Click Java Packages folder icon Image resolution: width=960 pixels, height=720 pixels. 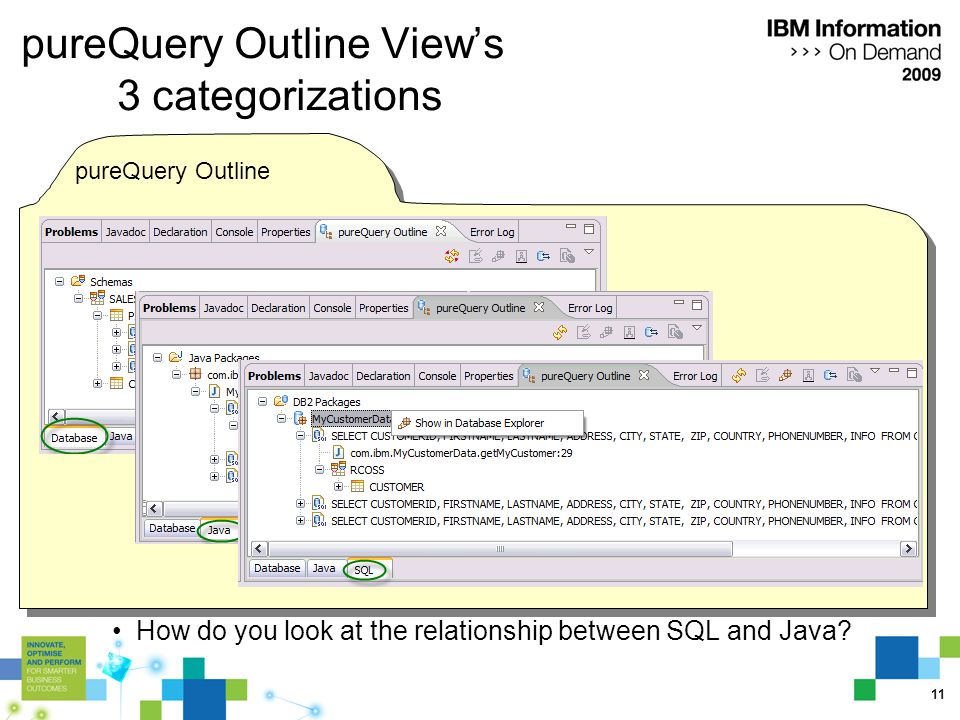[176, 356]
